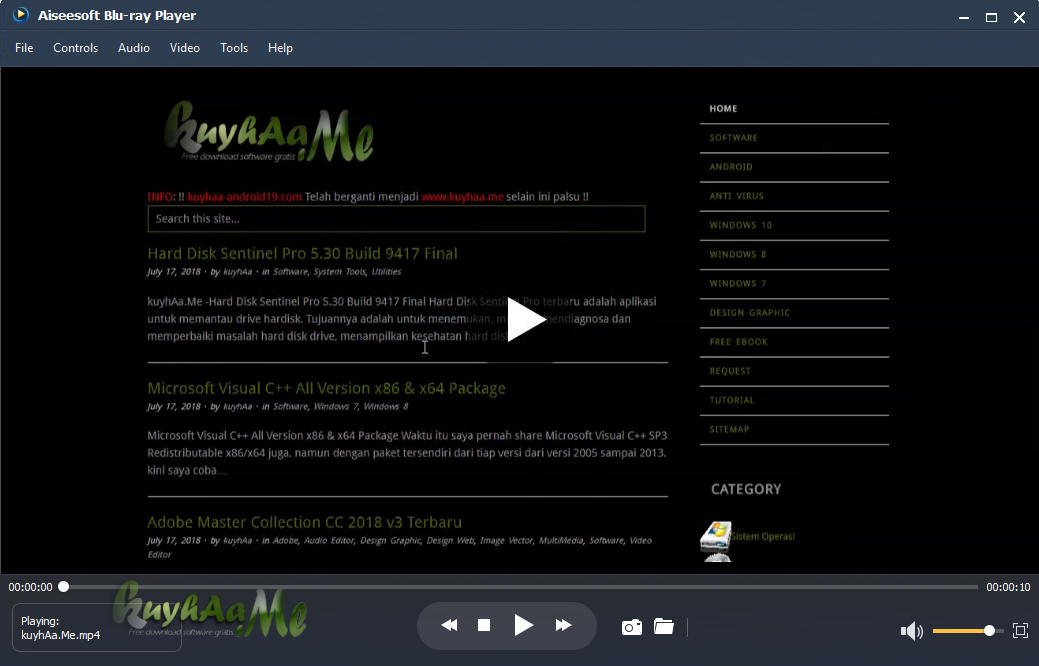Click the play button in control bar

pyautogui.click(x=523, y=625)
